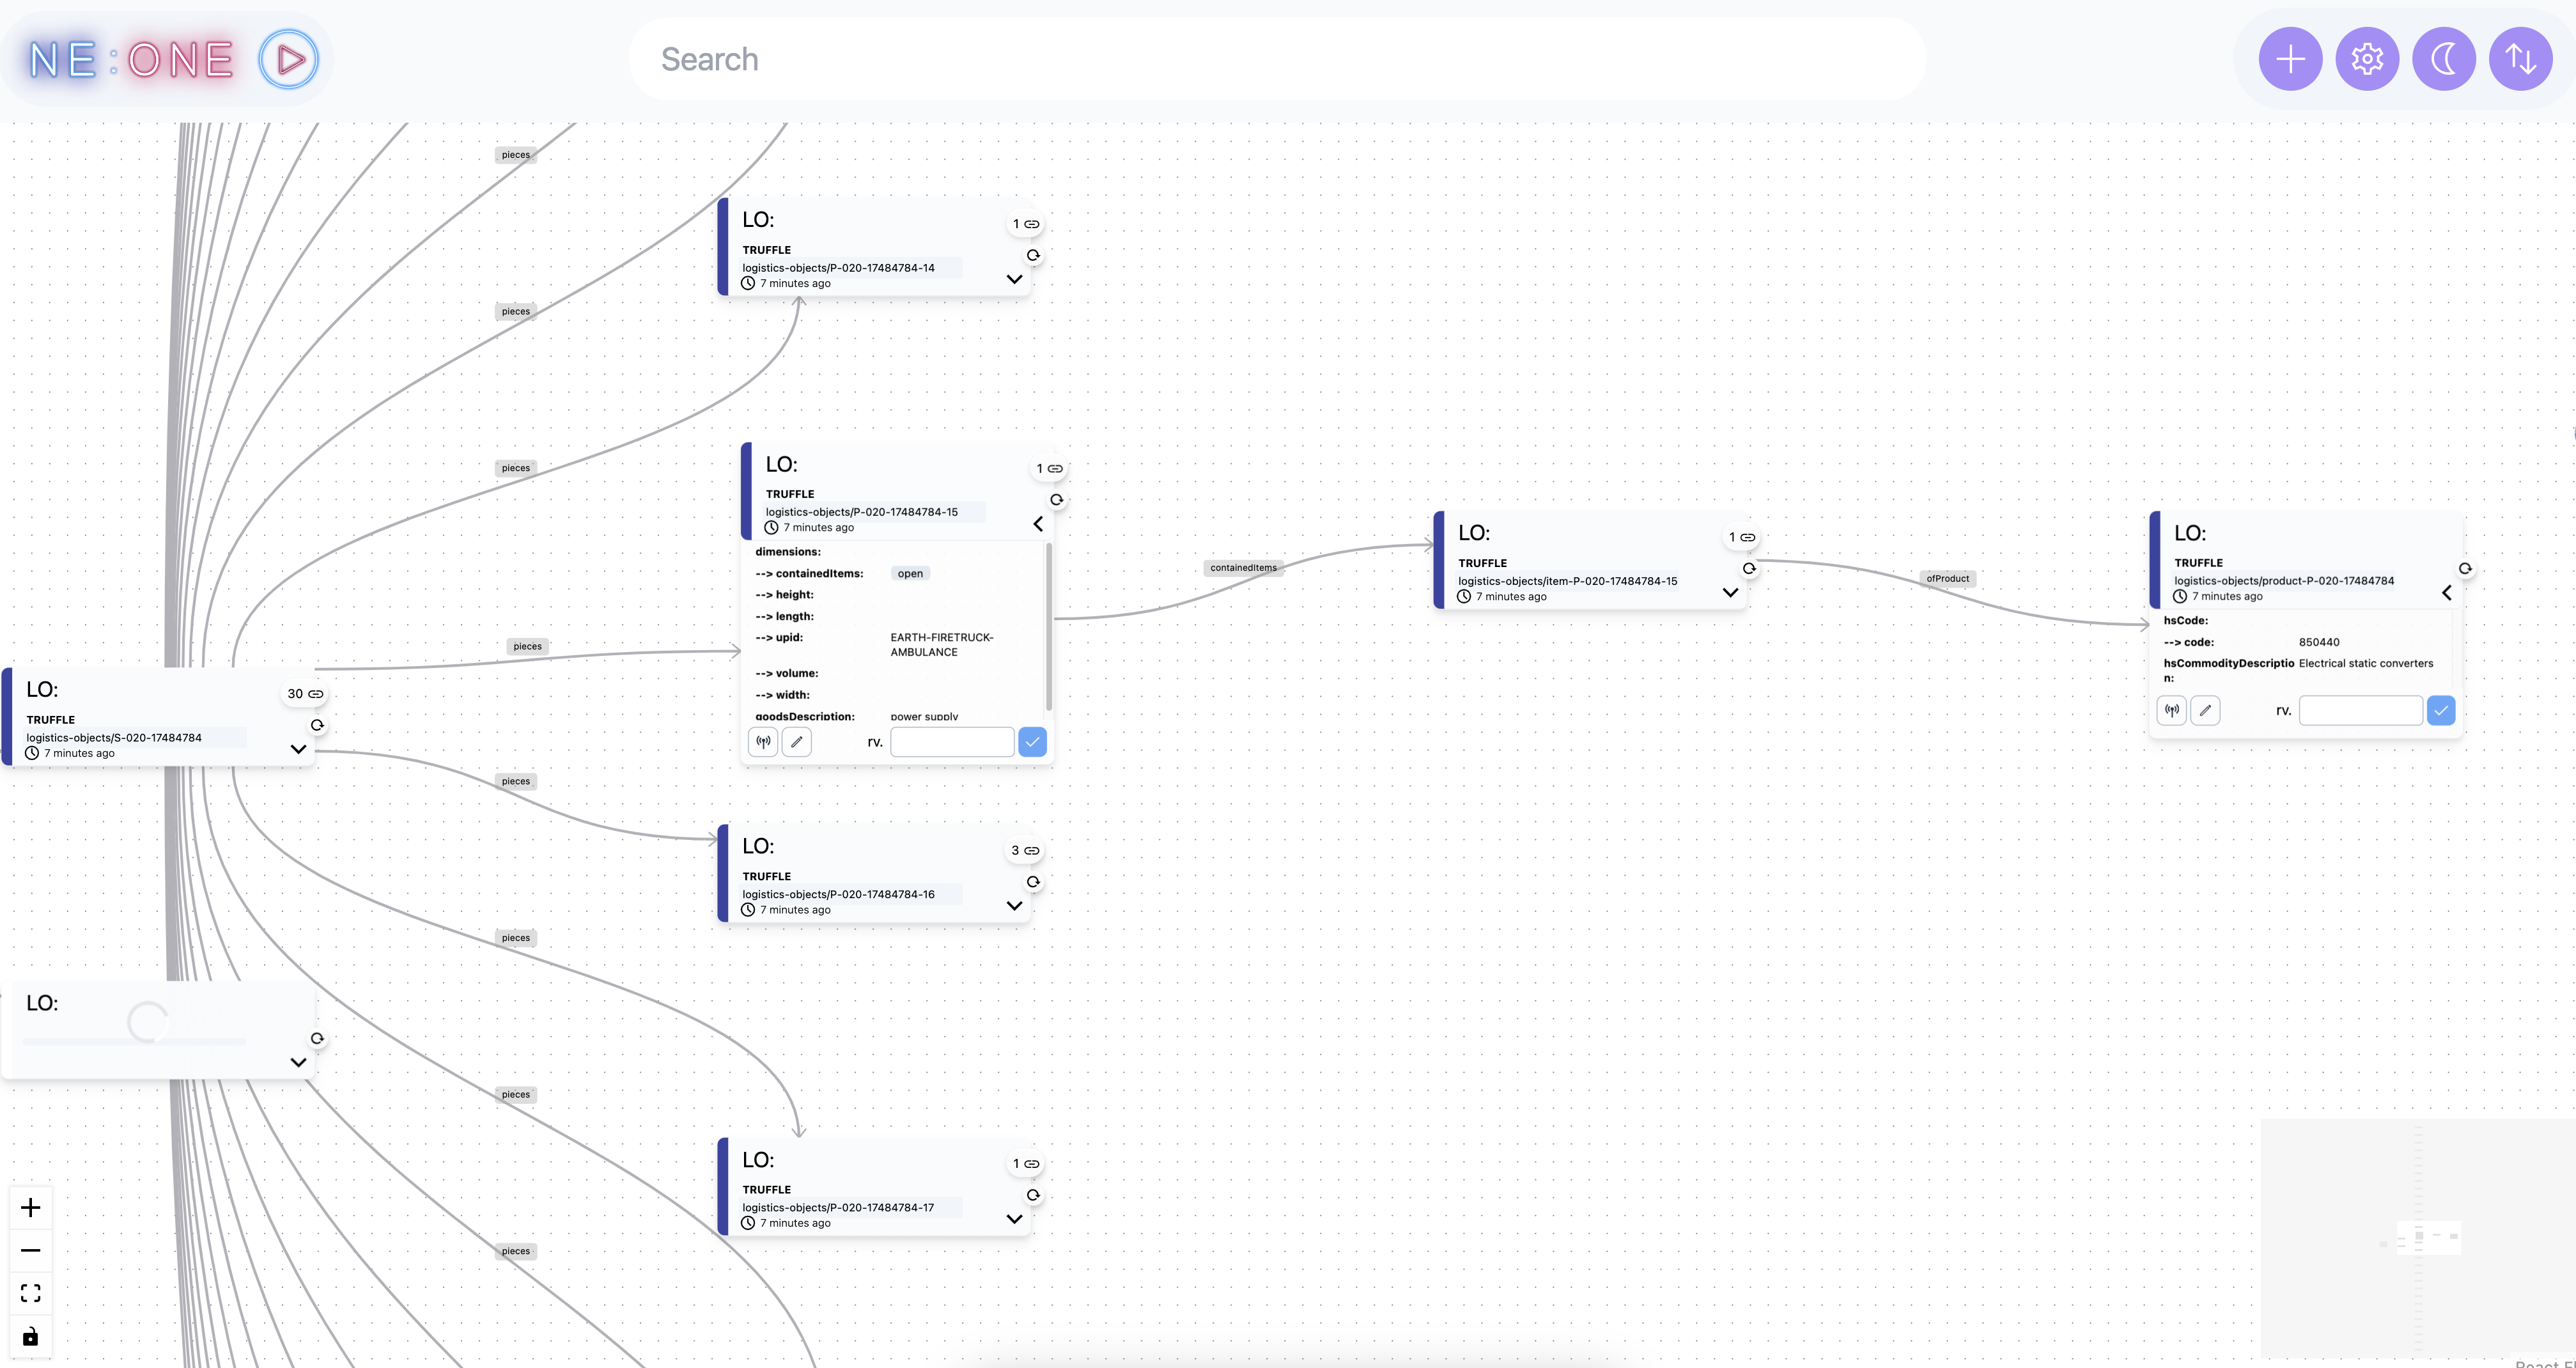Toggle dark mode with the moon icon

tap(2444, 60)
